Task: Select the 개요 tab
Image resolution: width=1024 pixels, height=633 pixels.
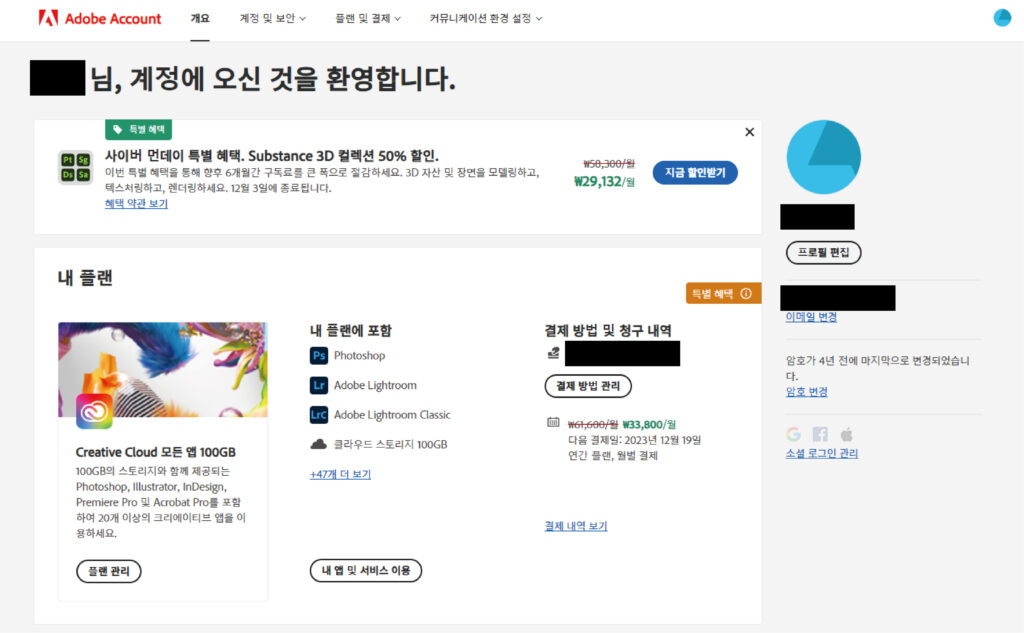Action: pyautogui.click(x=200, y=18)
